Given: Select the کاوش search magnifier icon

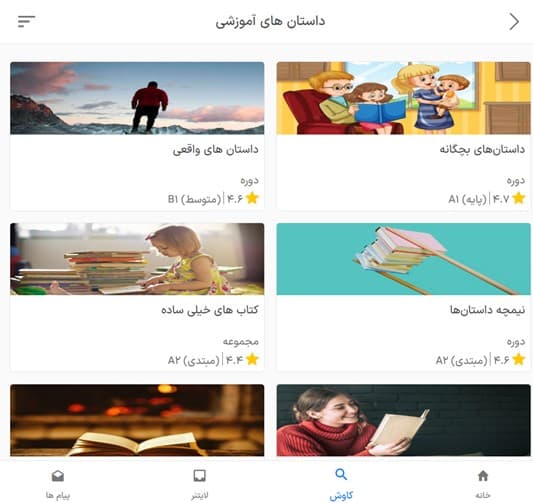Looking at the screenshot, I should click(x=341, y=474).
